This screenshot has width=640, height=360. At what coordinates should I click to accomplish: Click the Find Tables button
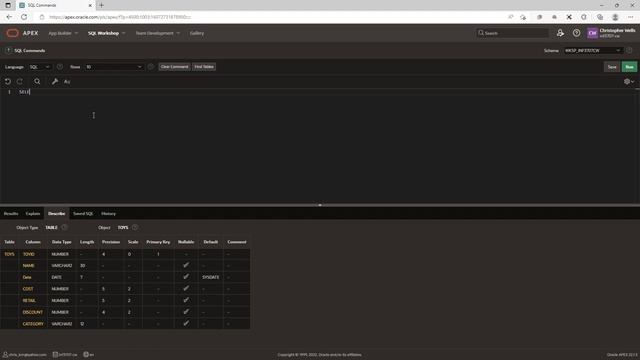tap(204, 67)
